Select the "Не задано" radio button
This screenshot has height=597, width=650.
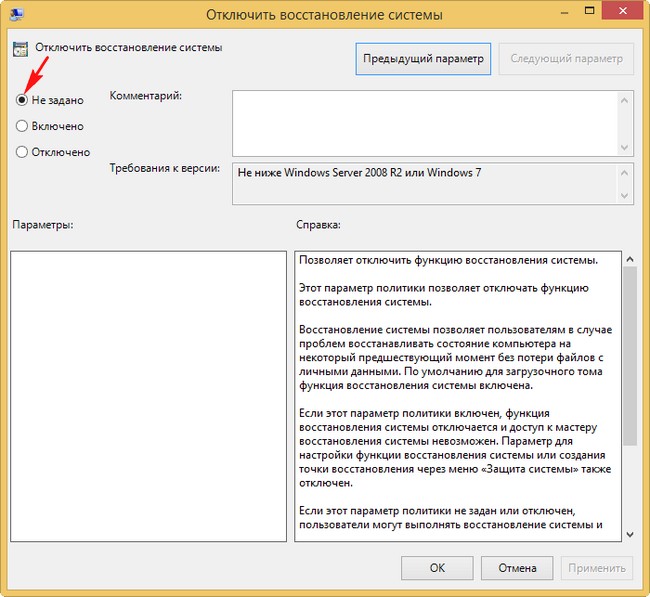click(x=22, y=100)
